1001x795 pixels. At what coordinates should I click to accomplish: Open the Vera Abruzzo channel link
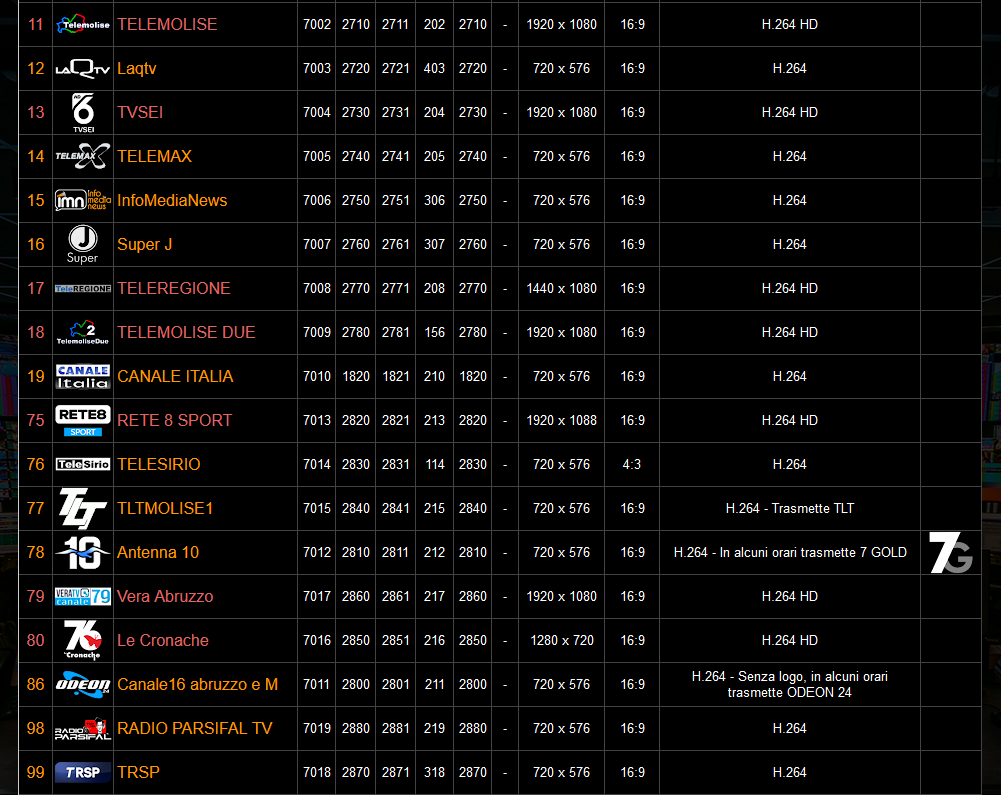(x=165, y=596)
